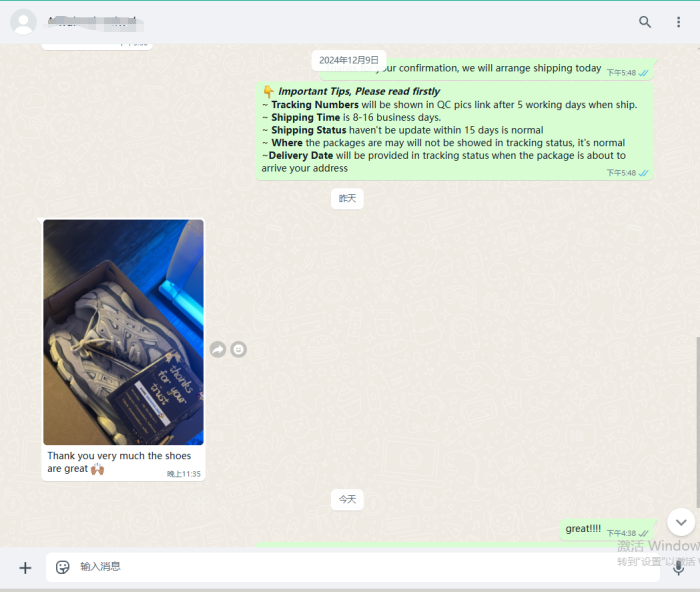Image resolution: width=700 pixels, height=592 pixels.
Task: Click the 今天 date separator
Action: pyautogui.click(x=347, y=498)
